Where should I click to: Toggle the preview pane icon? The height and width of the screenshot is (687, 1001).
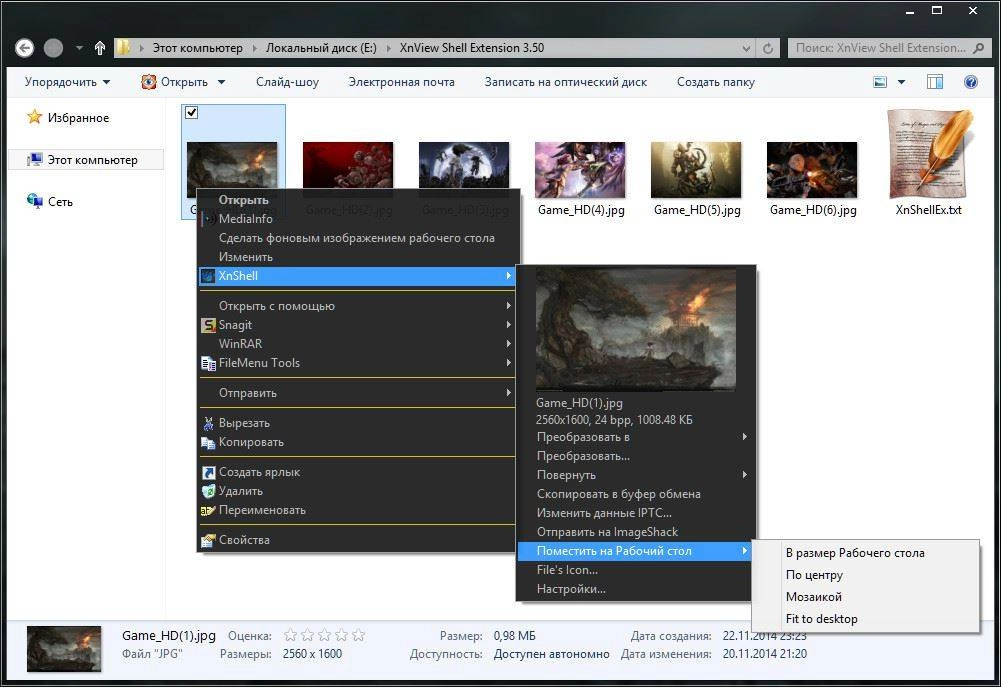click(x=935, y=82)
